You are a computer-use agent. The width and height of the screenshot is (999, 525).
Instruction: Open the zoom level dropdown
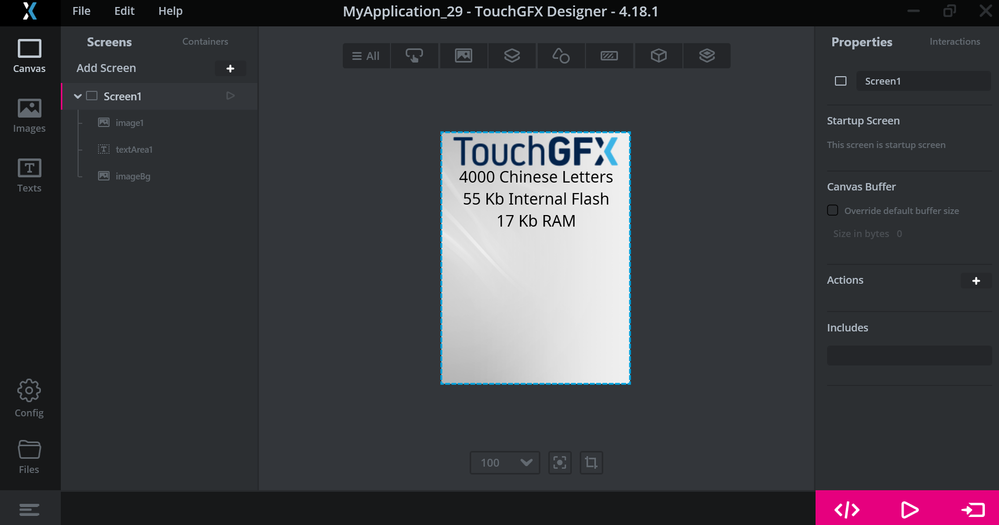505,463
